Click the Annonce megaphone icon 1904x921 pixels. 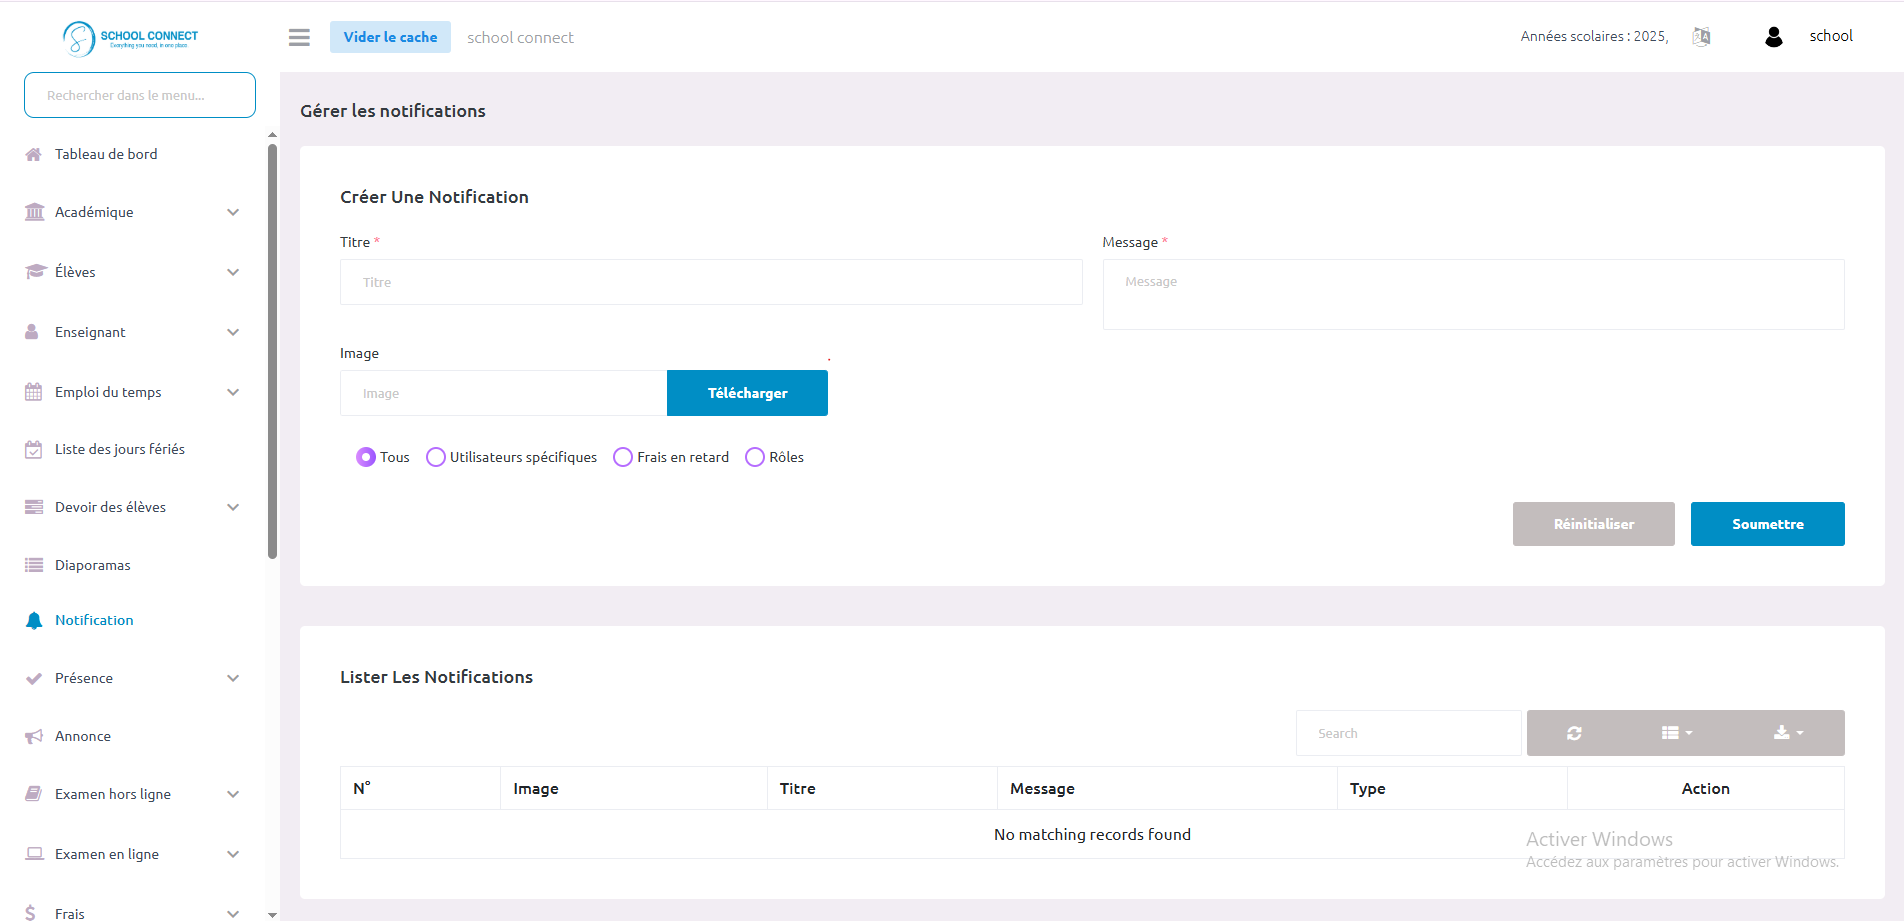click(x=34, y=736)
